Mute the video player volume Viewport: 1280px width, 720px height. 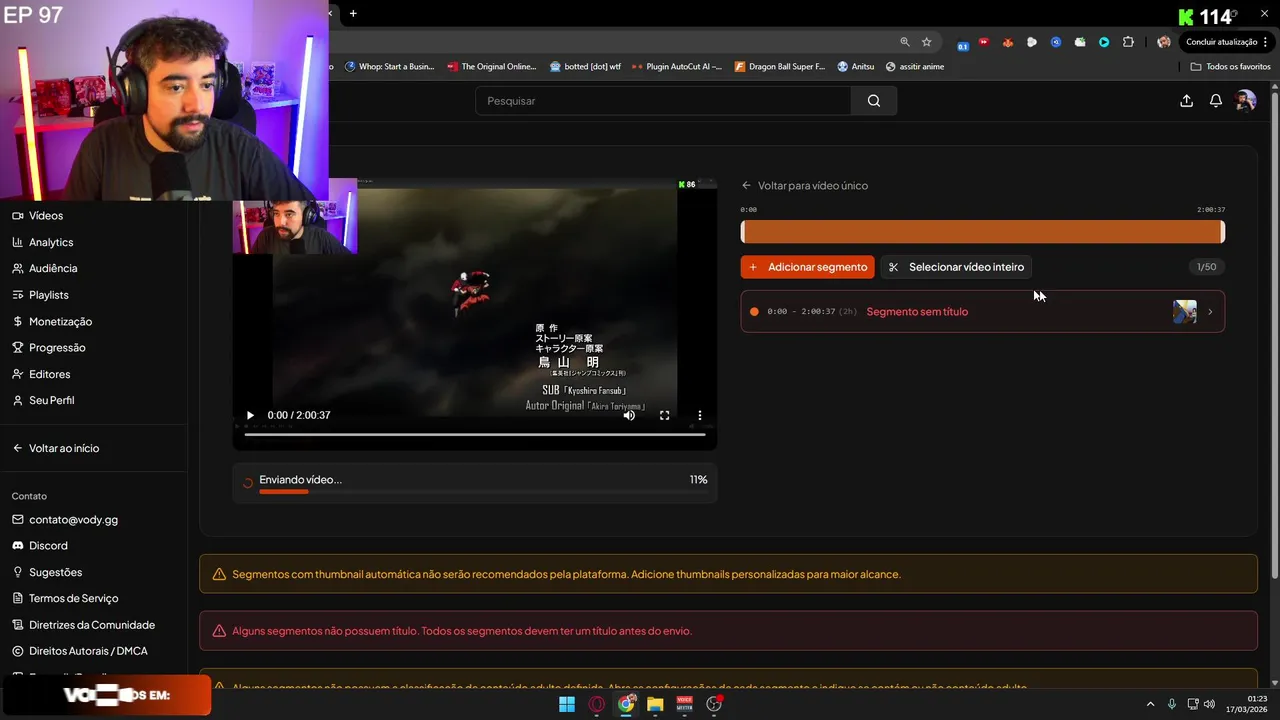(629, 415)
